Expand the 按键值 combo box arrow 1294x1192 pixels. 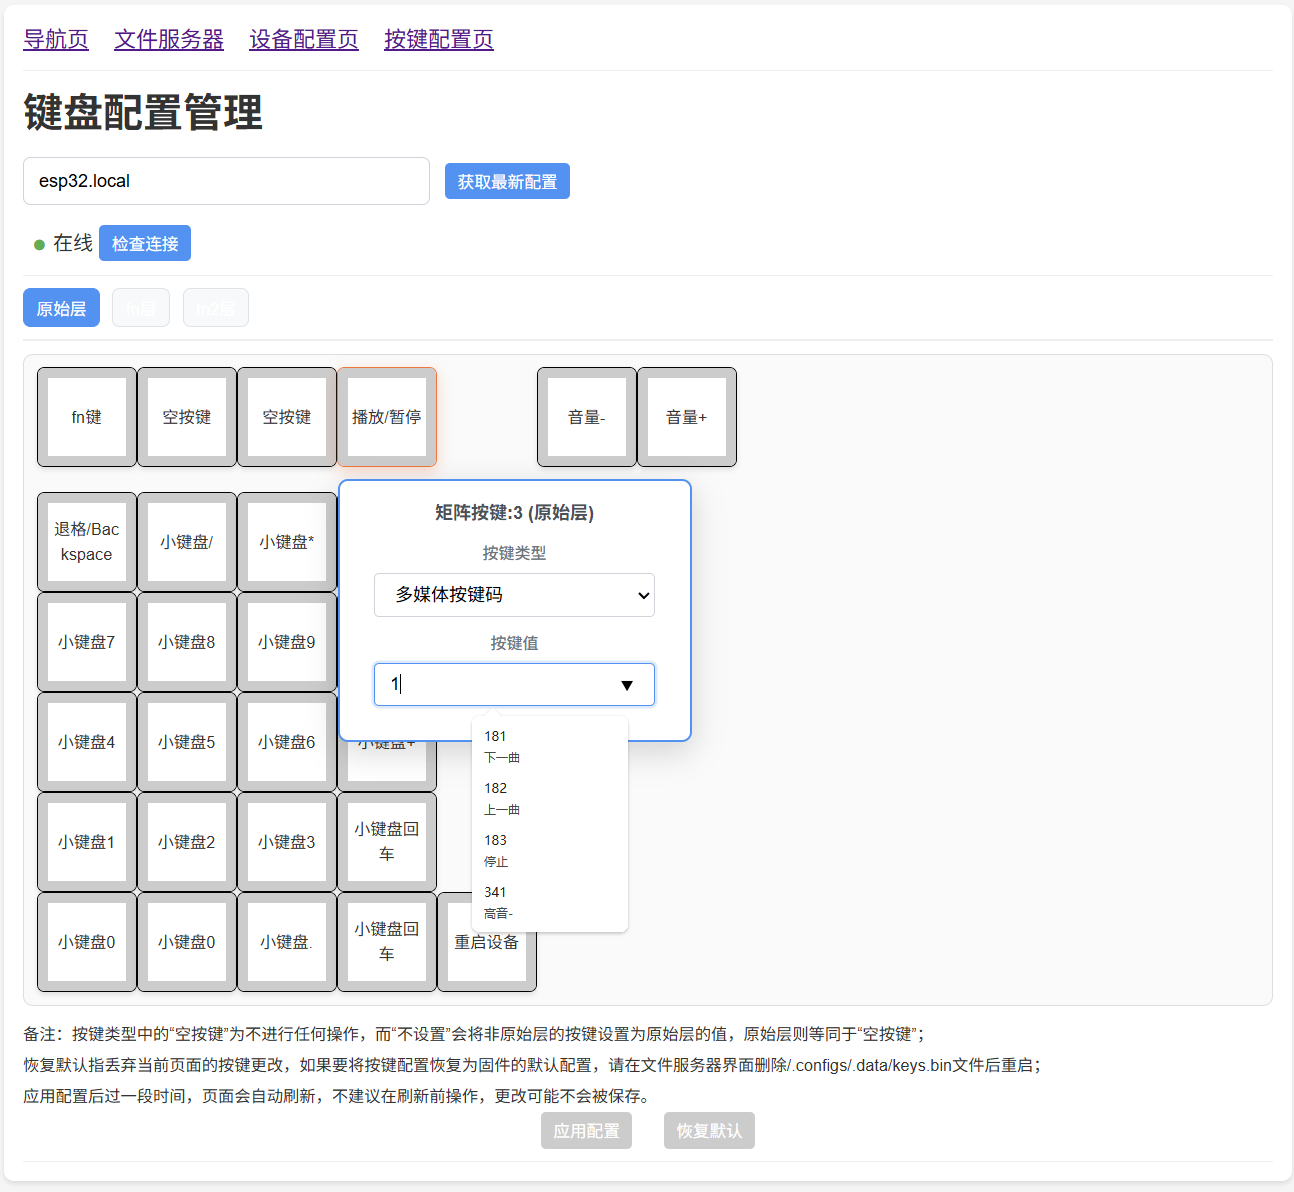click(x=627, y=685)
